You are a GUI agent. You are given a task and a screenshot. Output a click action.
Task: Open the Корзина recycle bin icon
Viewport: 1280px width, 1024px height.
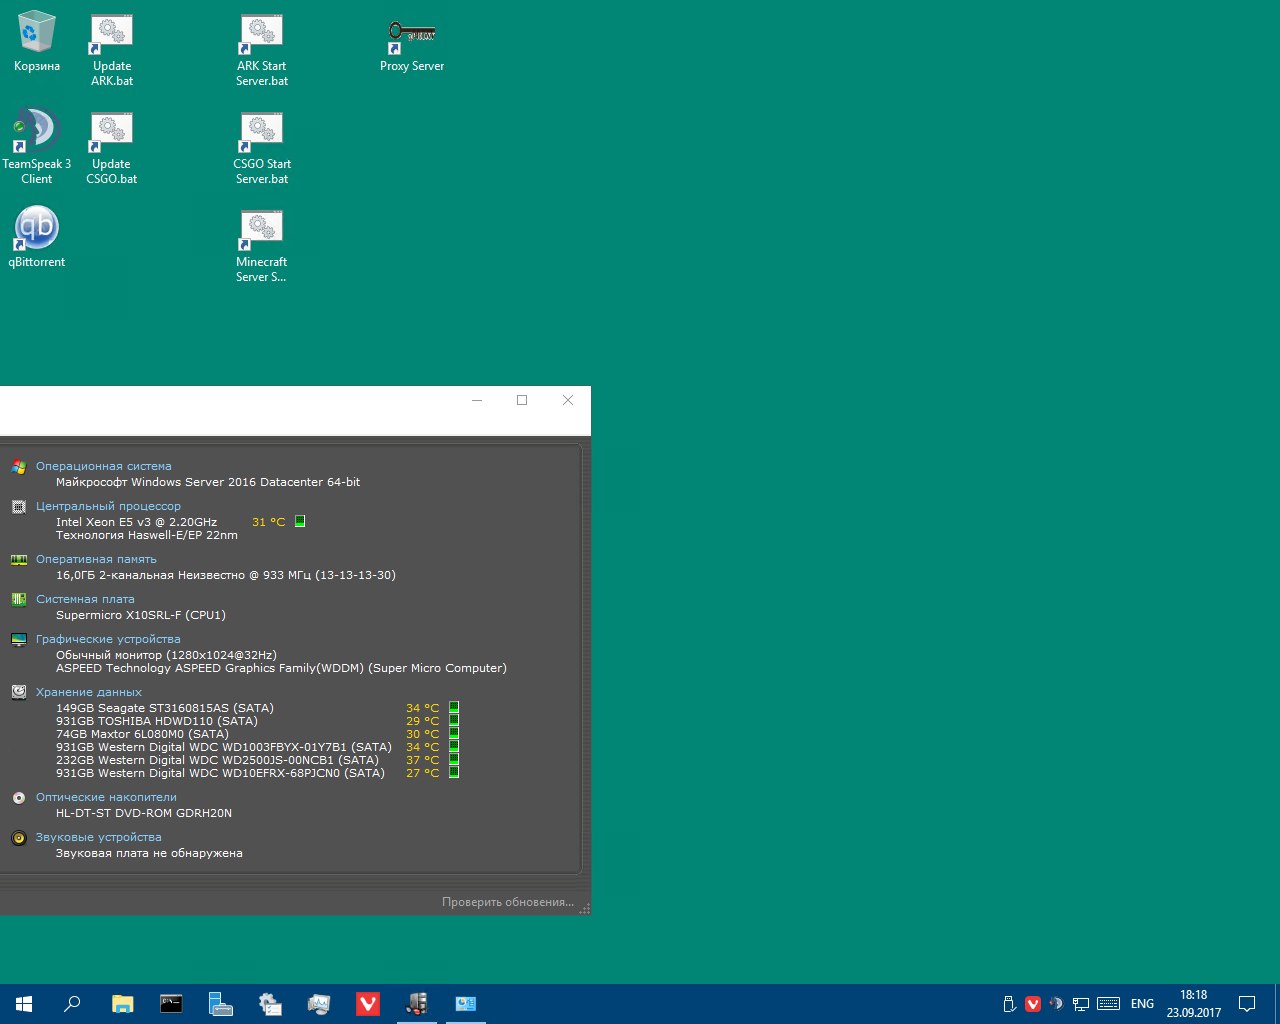coord(36,42)
